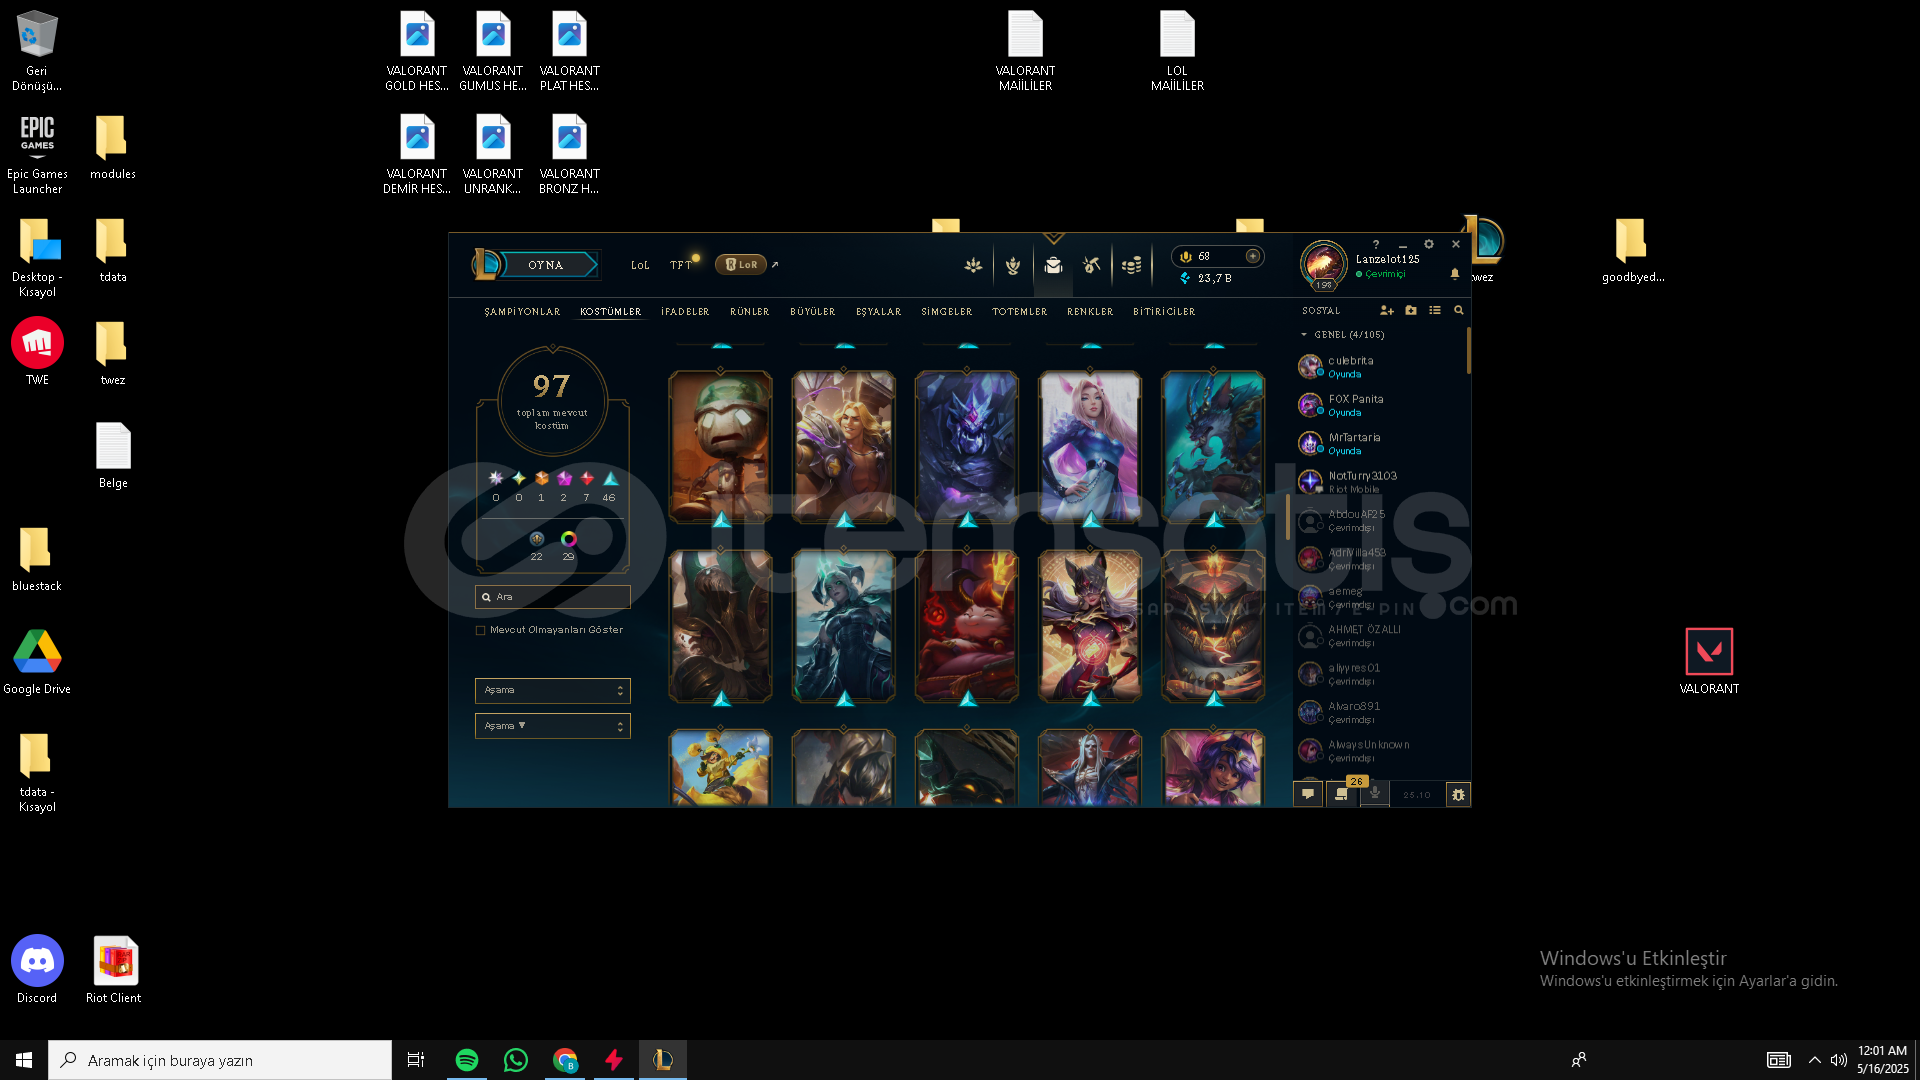Click the pink rarity gem showing 2

pyautogui.click(x=564, y=479)
